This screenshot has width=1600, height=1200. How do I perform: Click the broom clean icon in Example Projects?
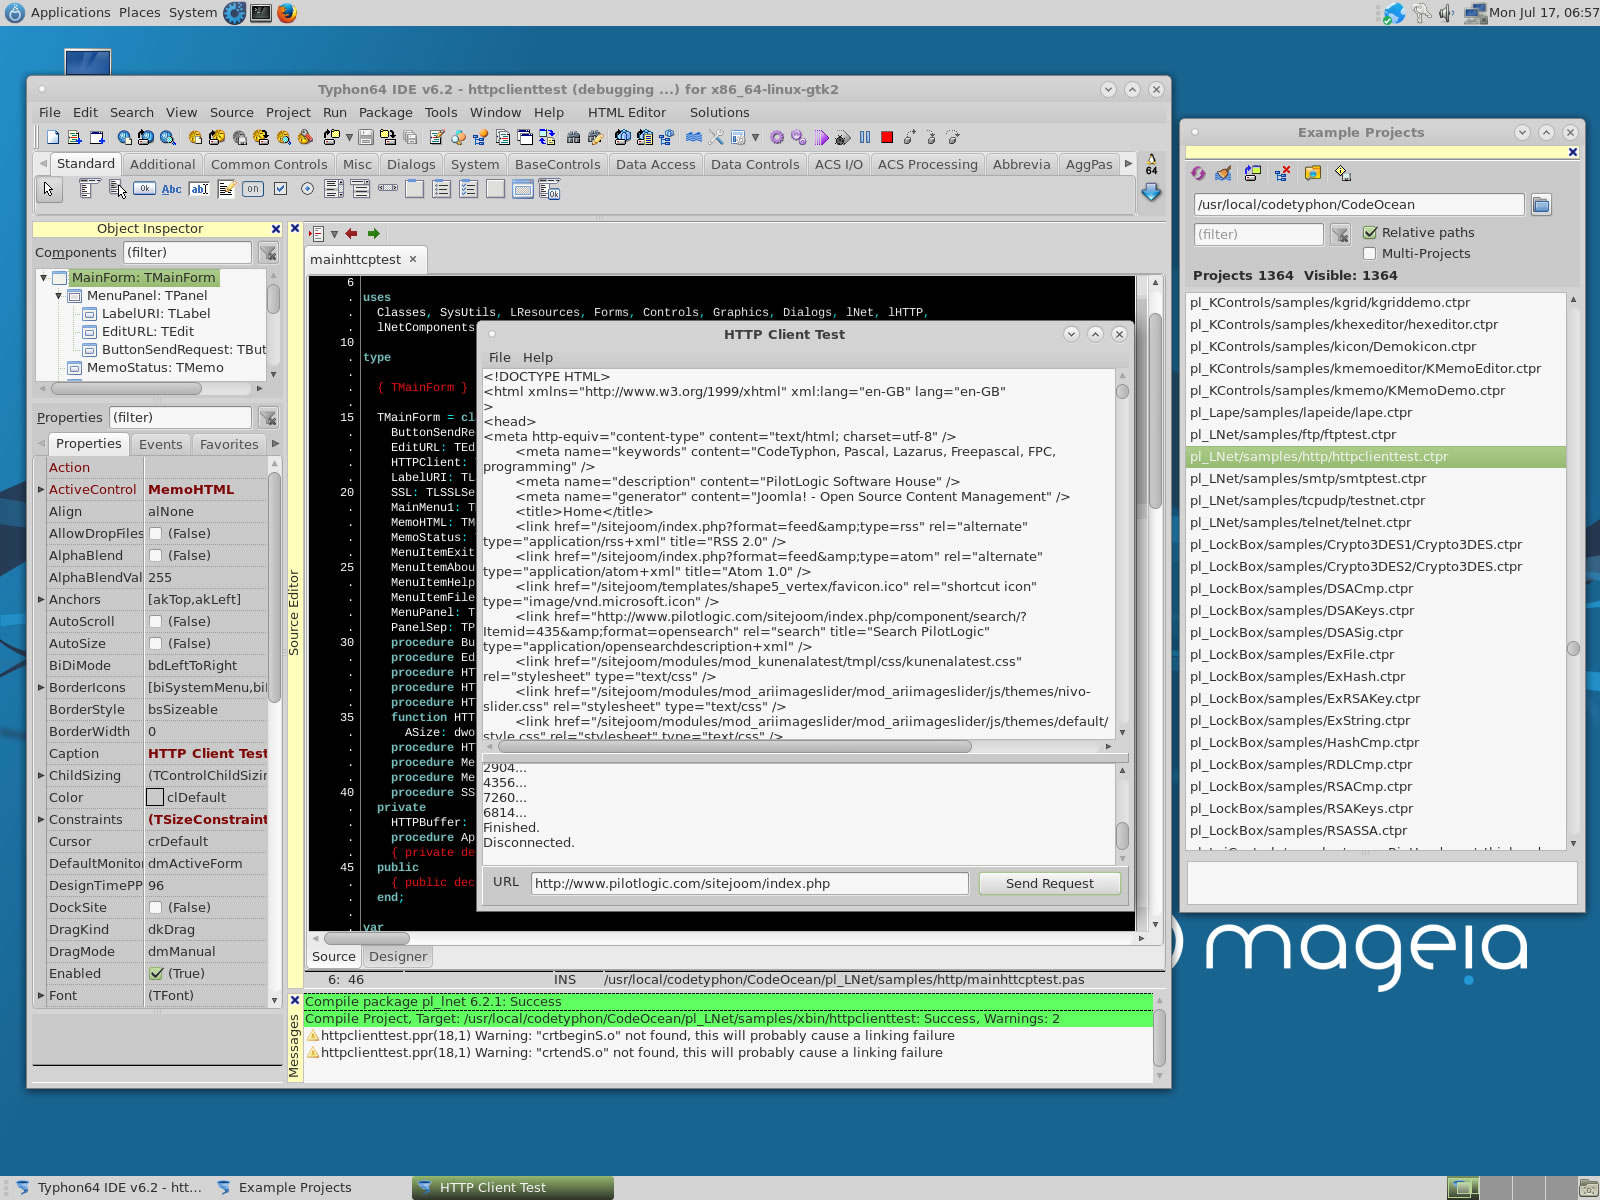tap(1223, 173)
